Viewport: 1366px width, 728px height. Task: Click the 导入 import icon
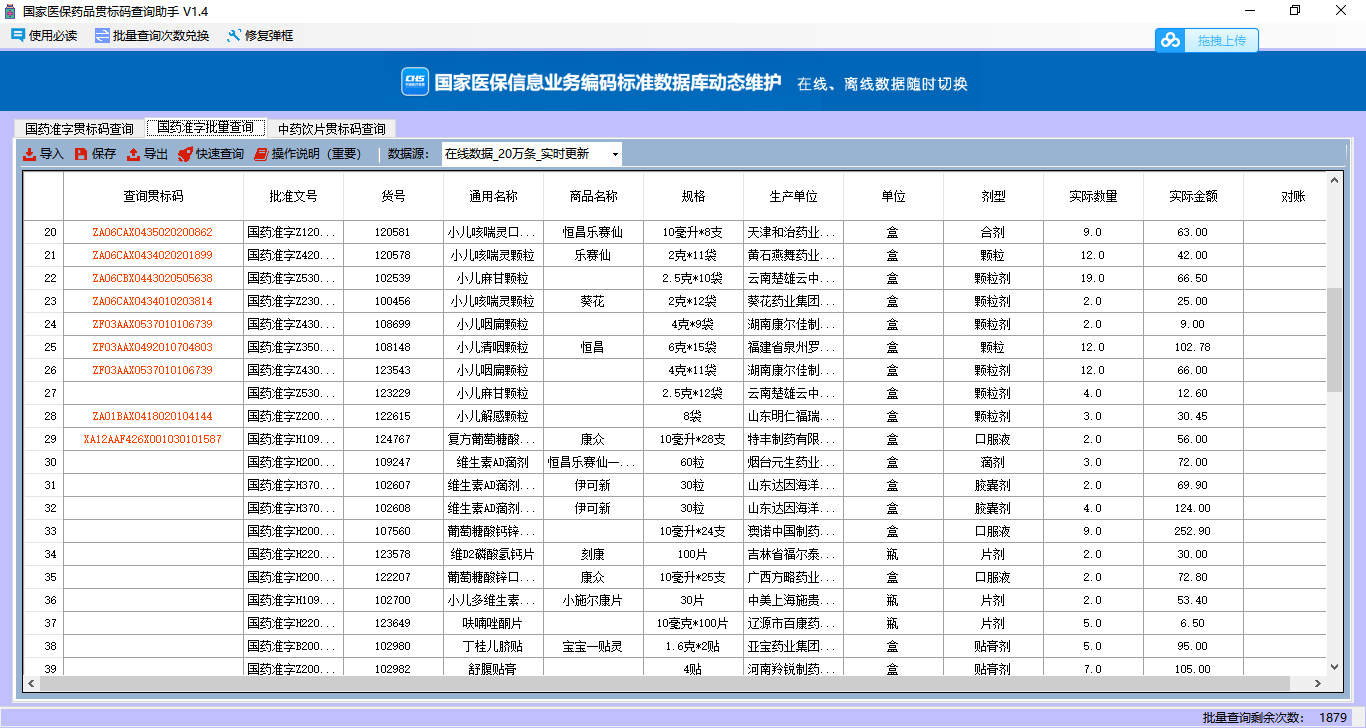pyautogui.click(x=30, y=154)
